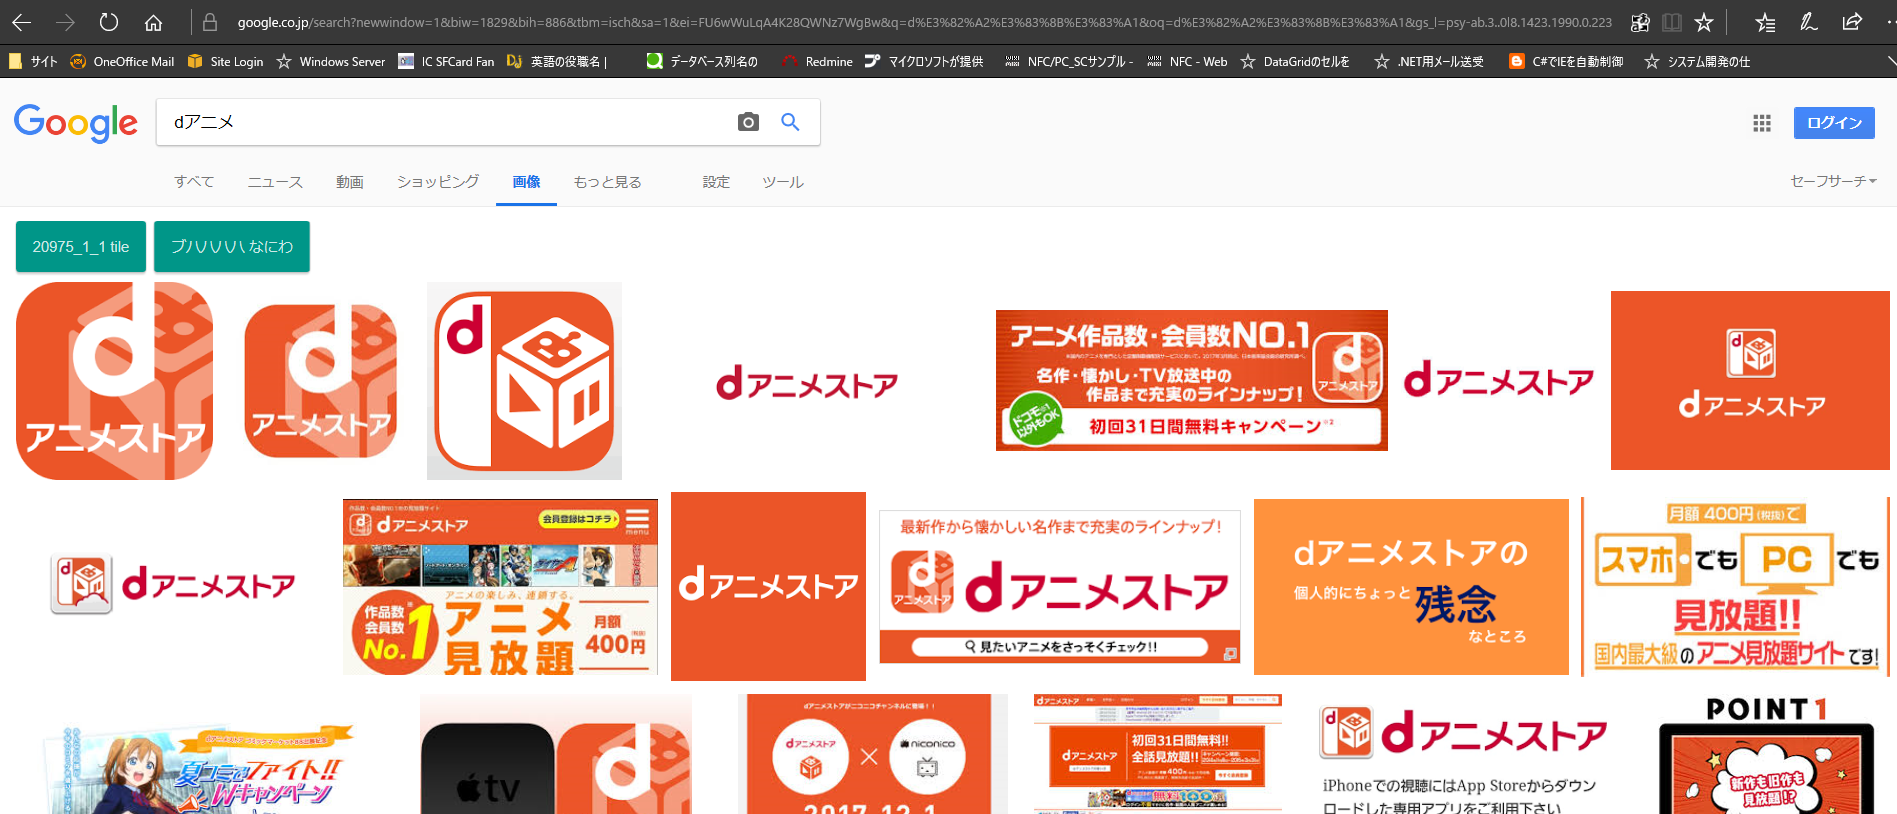Image resolution: width=1897 pixels, height=814 pixels.
Task: Add page to favorites with star icon
Action: (1704, 22)
